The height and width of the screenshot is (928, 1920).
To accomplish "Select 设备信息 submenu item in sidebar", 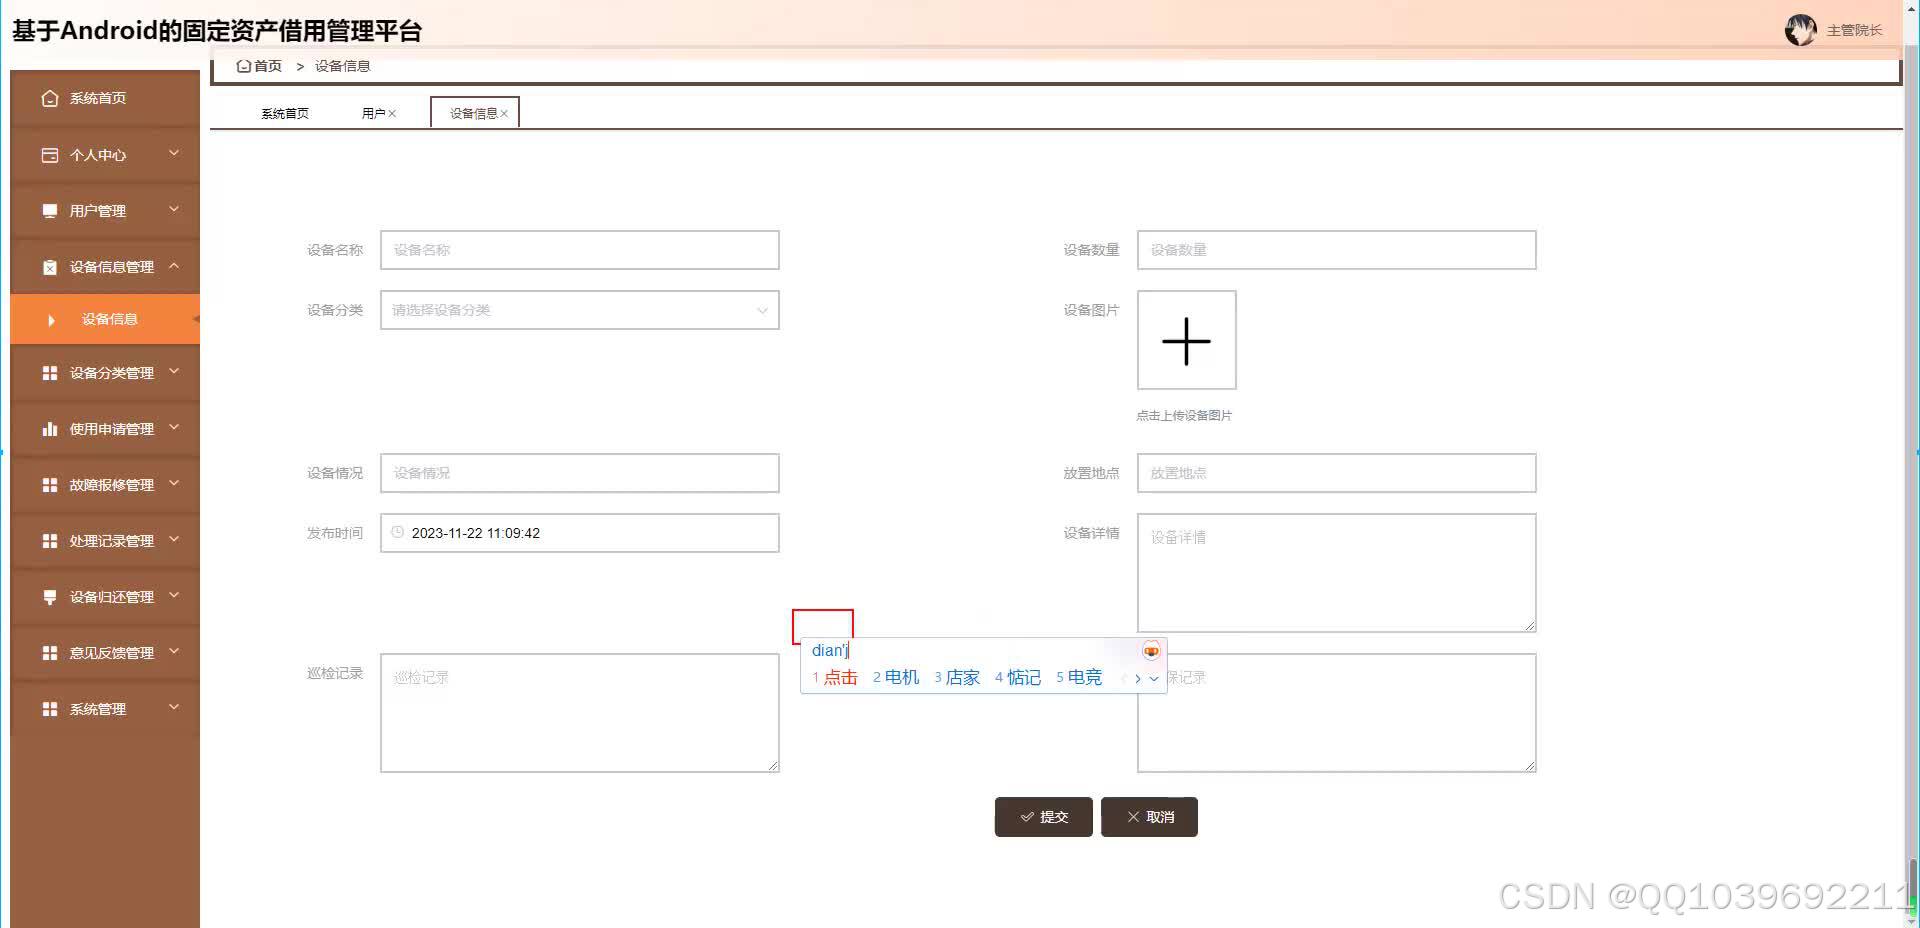I will [109, 319].
